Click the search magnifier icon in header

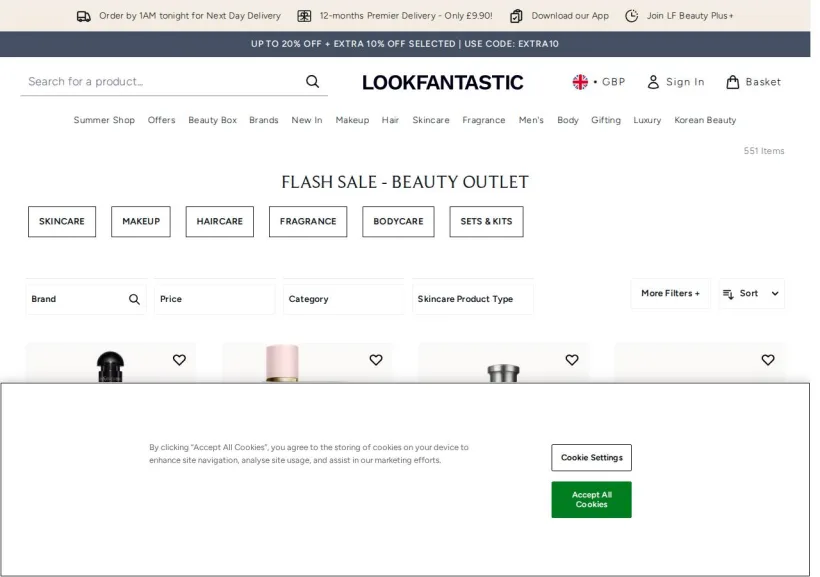pyautogui.click(x=312, y=82)
